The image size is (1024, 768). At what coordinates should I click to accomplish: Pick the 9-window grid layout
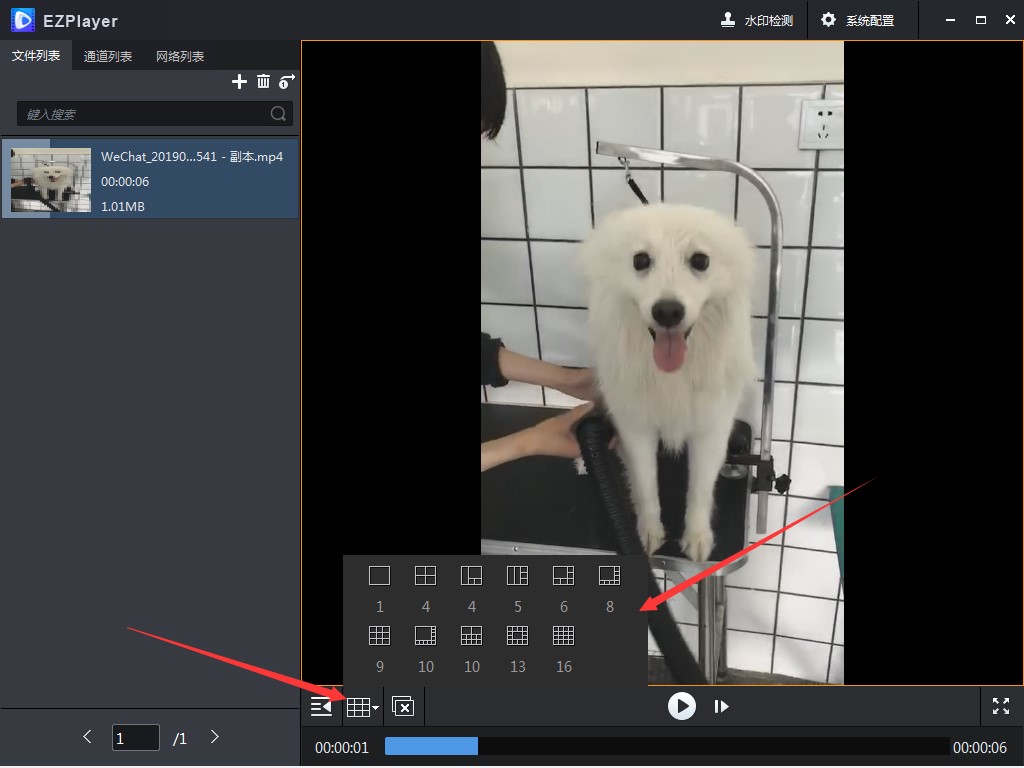click(x=379, y=636)
